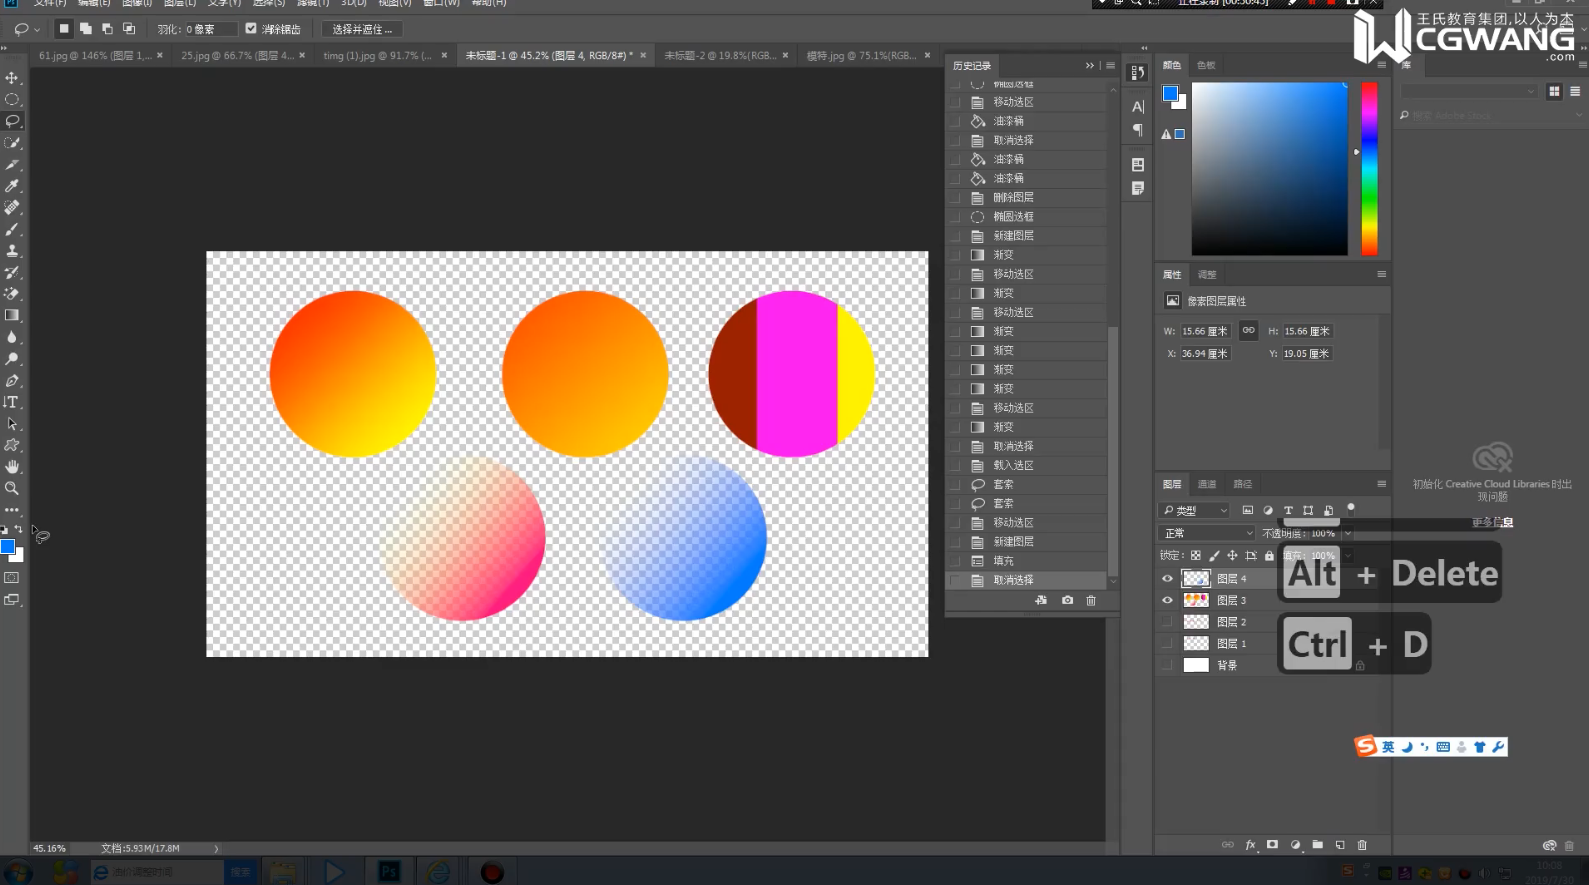
Task: Toggle the anti-alias 消除锯齿 checkbox
Action: tap(251, 29)
